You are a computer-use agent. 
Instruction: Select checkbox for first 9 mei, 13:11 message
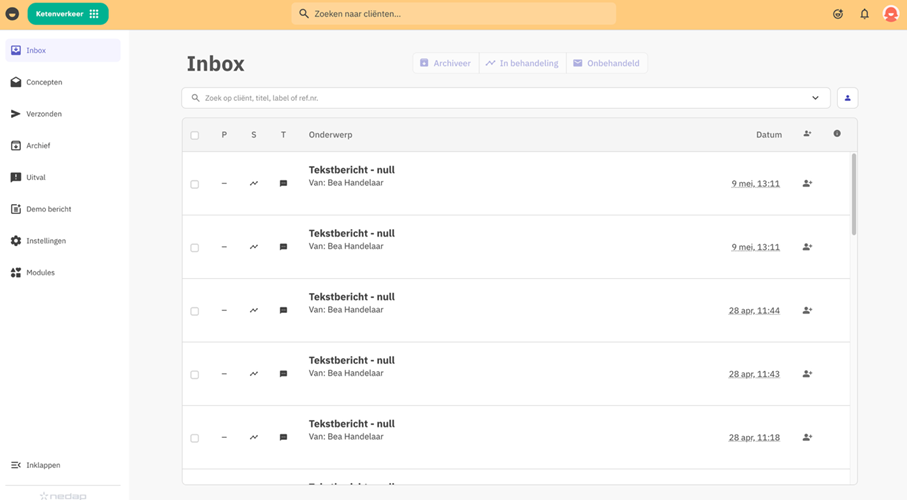pos(194,184)
